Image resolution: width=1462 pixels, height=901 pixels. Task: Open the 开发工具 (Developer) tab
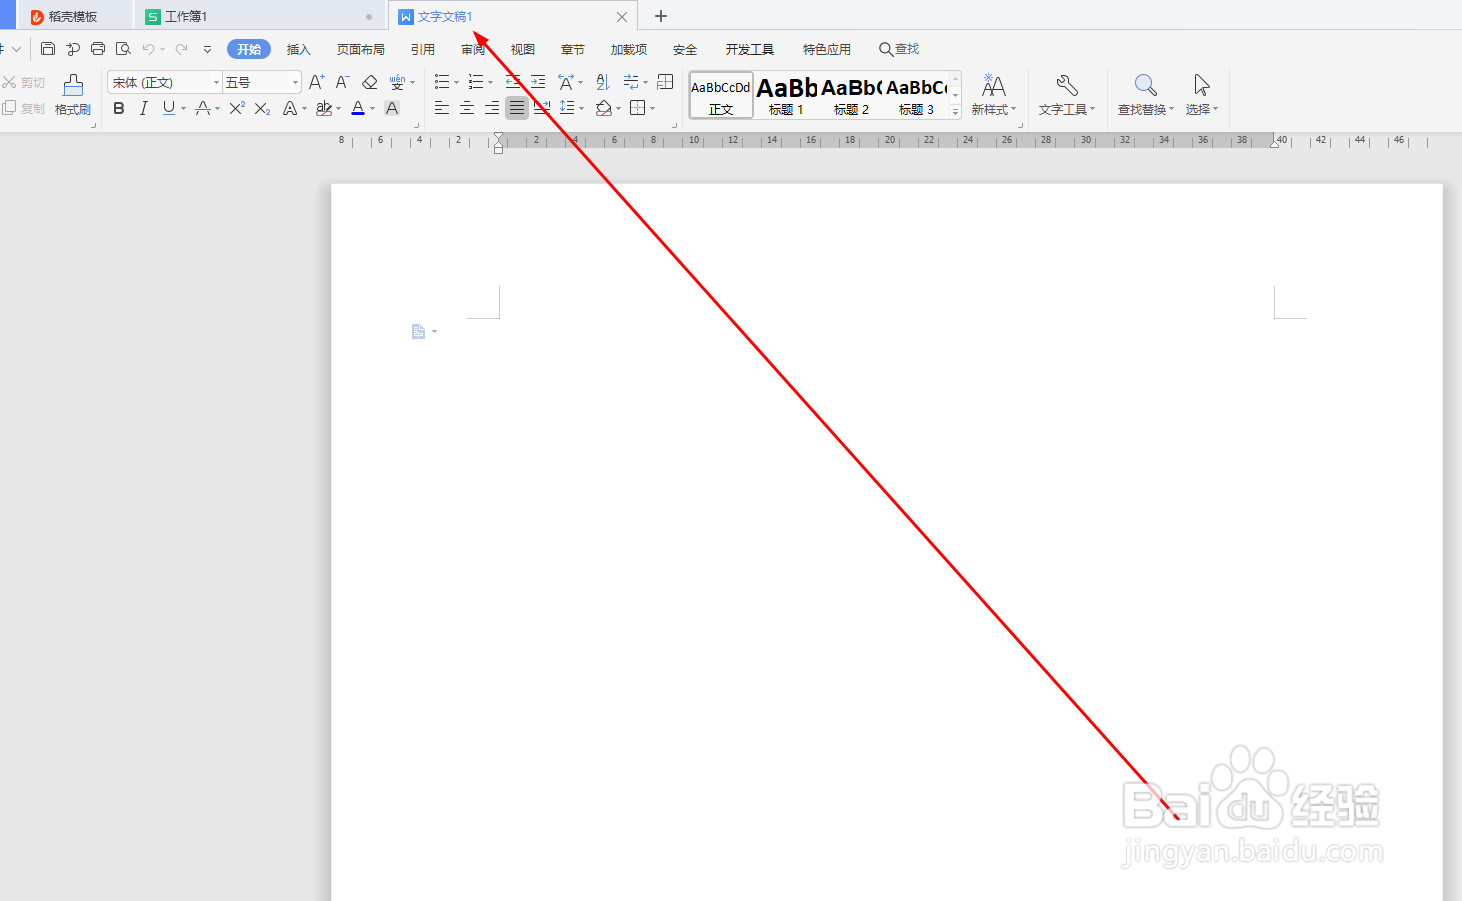click(x=750, y=49)
